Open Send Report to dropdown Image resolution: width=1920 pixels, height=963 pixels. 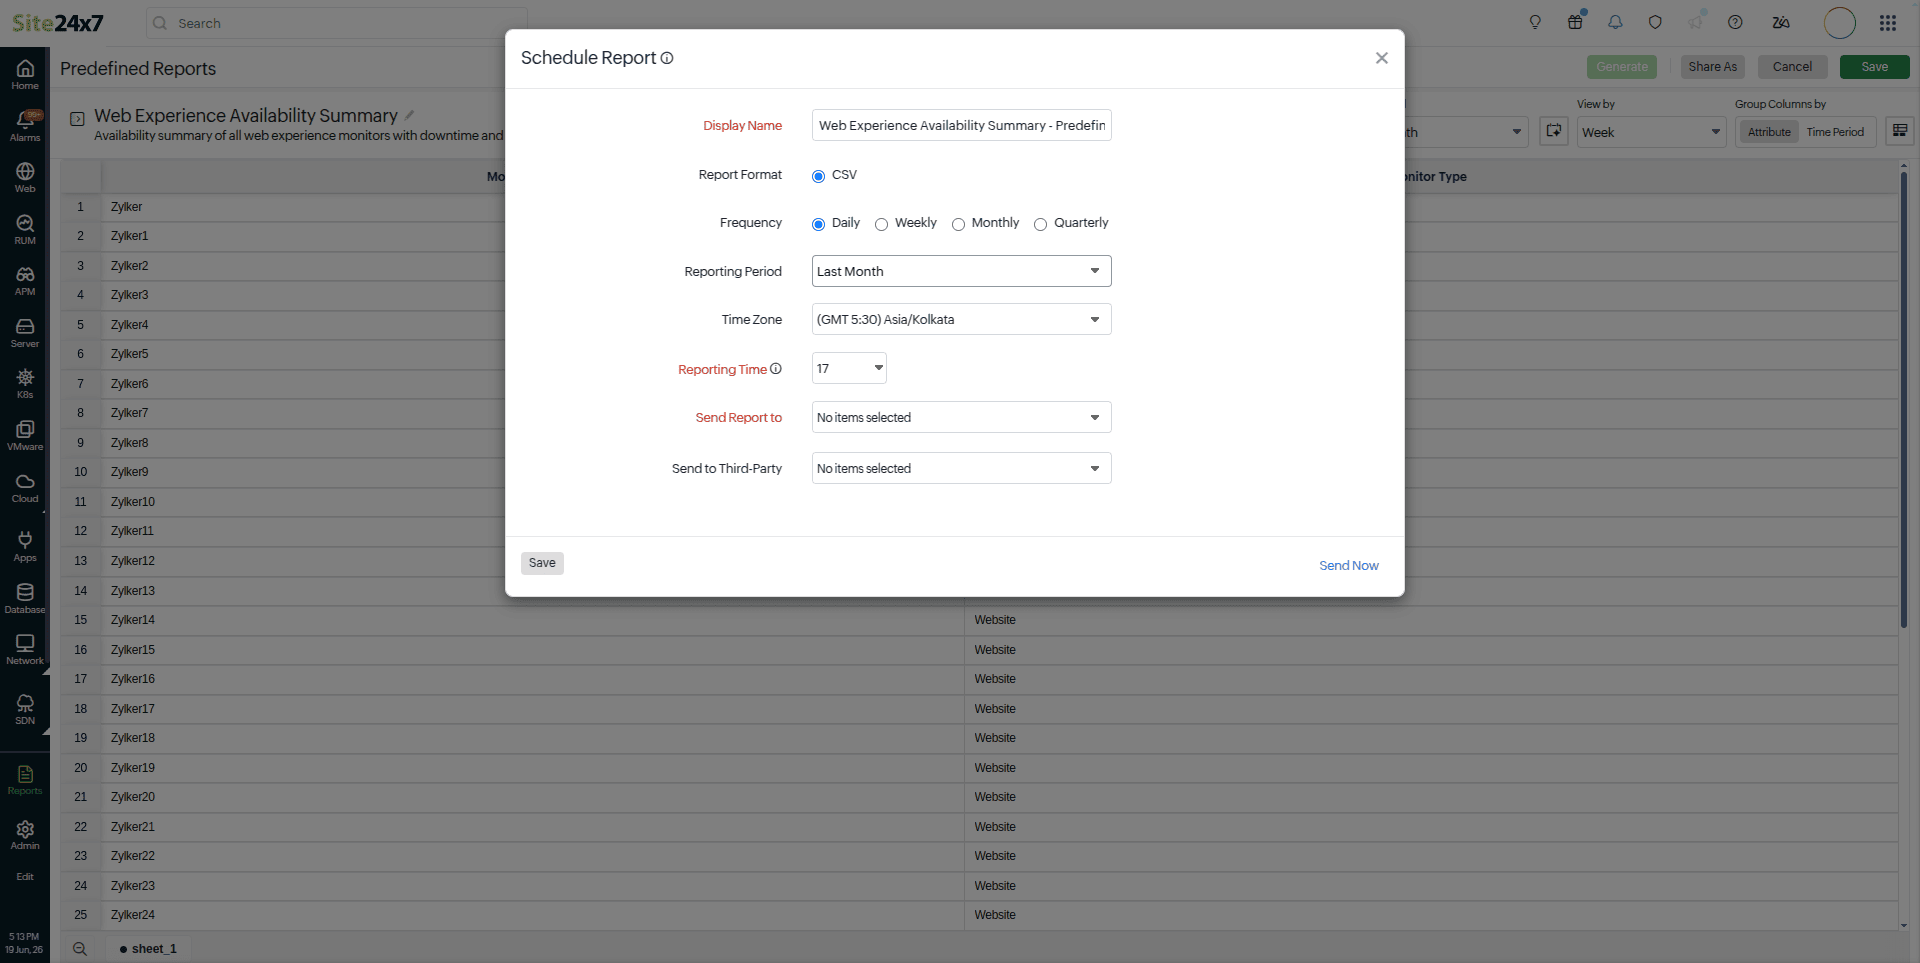[961, 417]
